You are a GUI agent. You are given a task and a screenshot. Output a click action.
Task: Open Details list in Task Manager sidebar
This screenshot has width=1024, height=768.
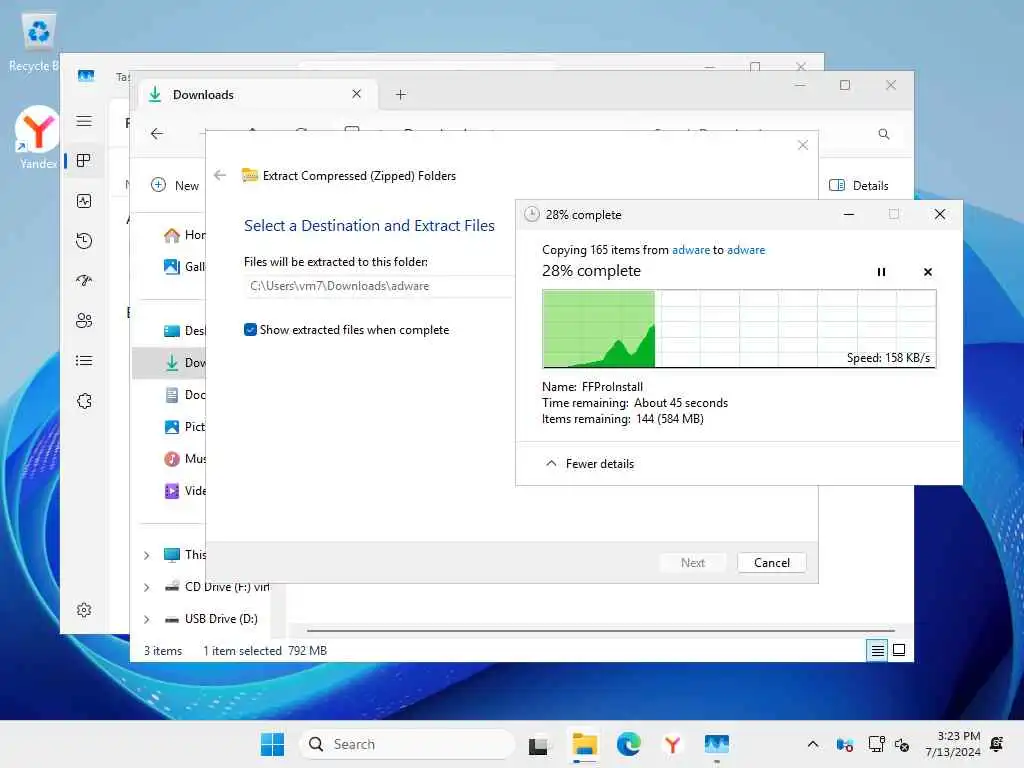(x=84, y=360)
